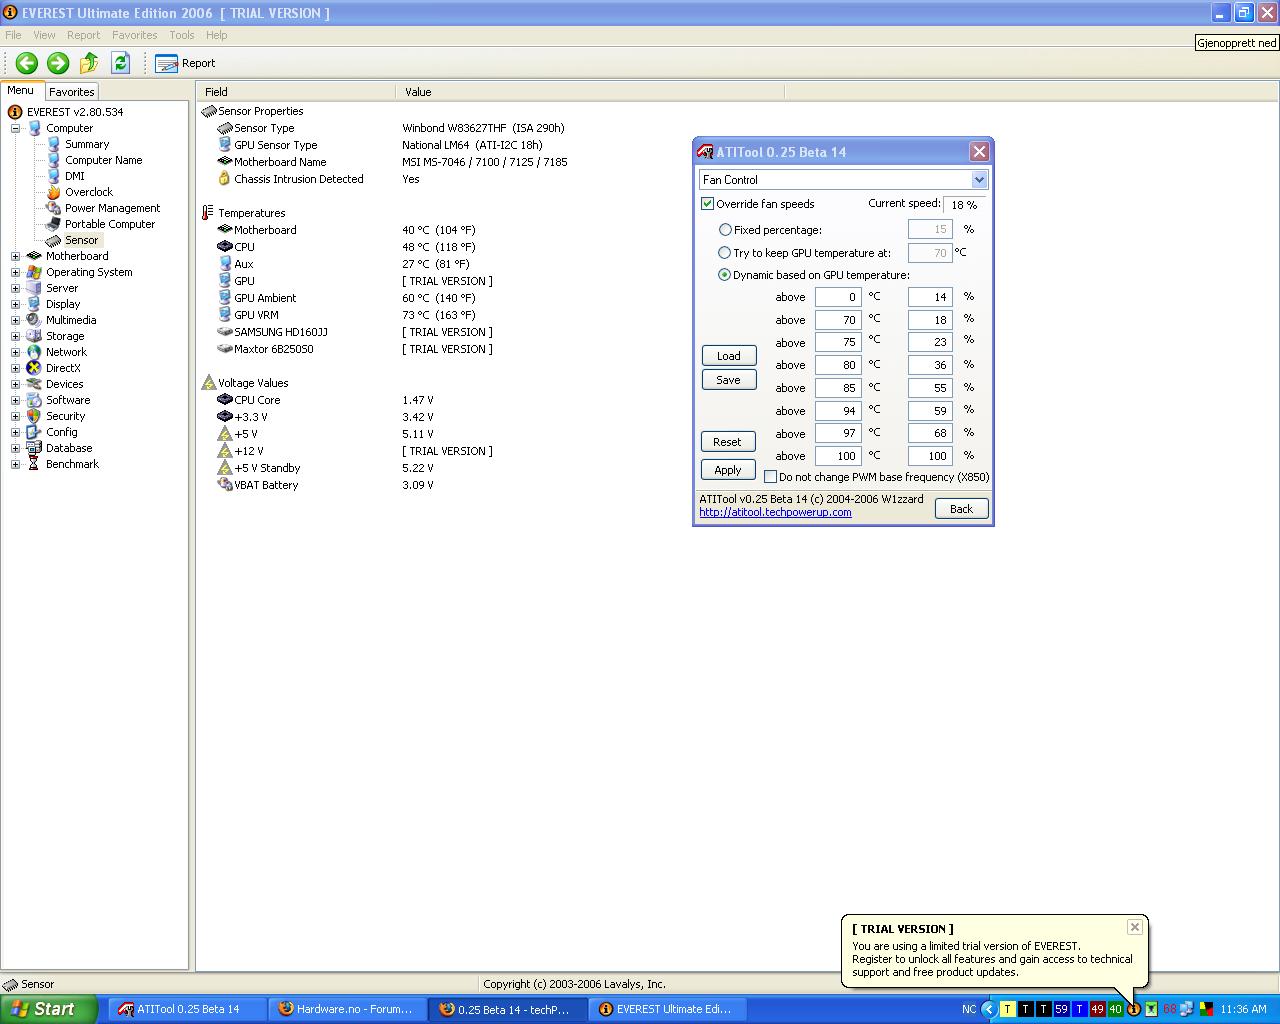Open the Favorites menu
Screen dimensions: 1280x1024
(134, 35)
